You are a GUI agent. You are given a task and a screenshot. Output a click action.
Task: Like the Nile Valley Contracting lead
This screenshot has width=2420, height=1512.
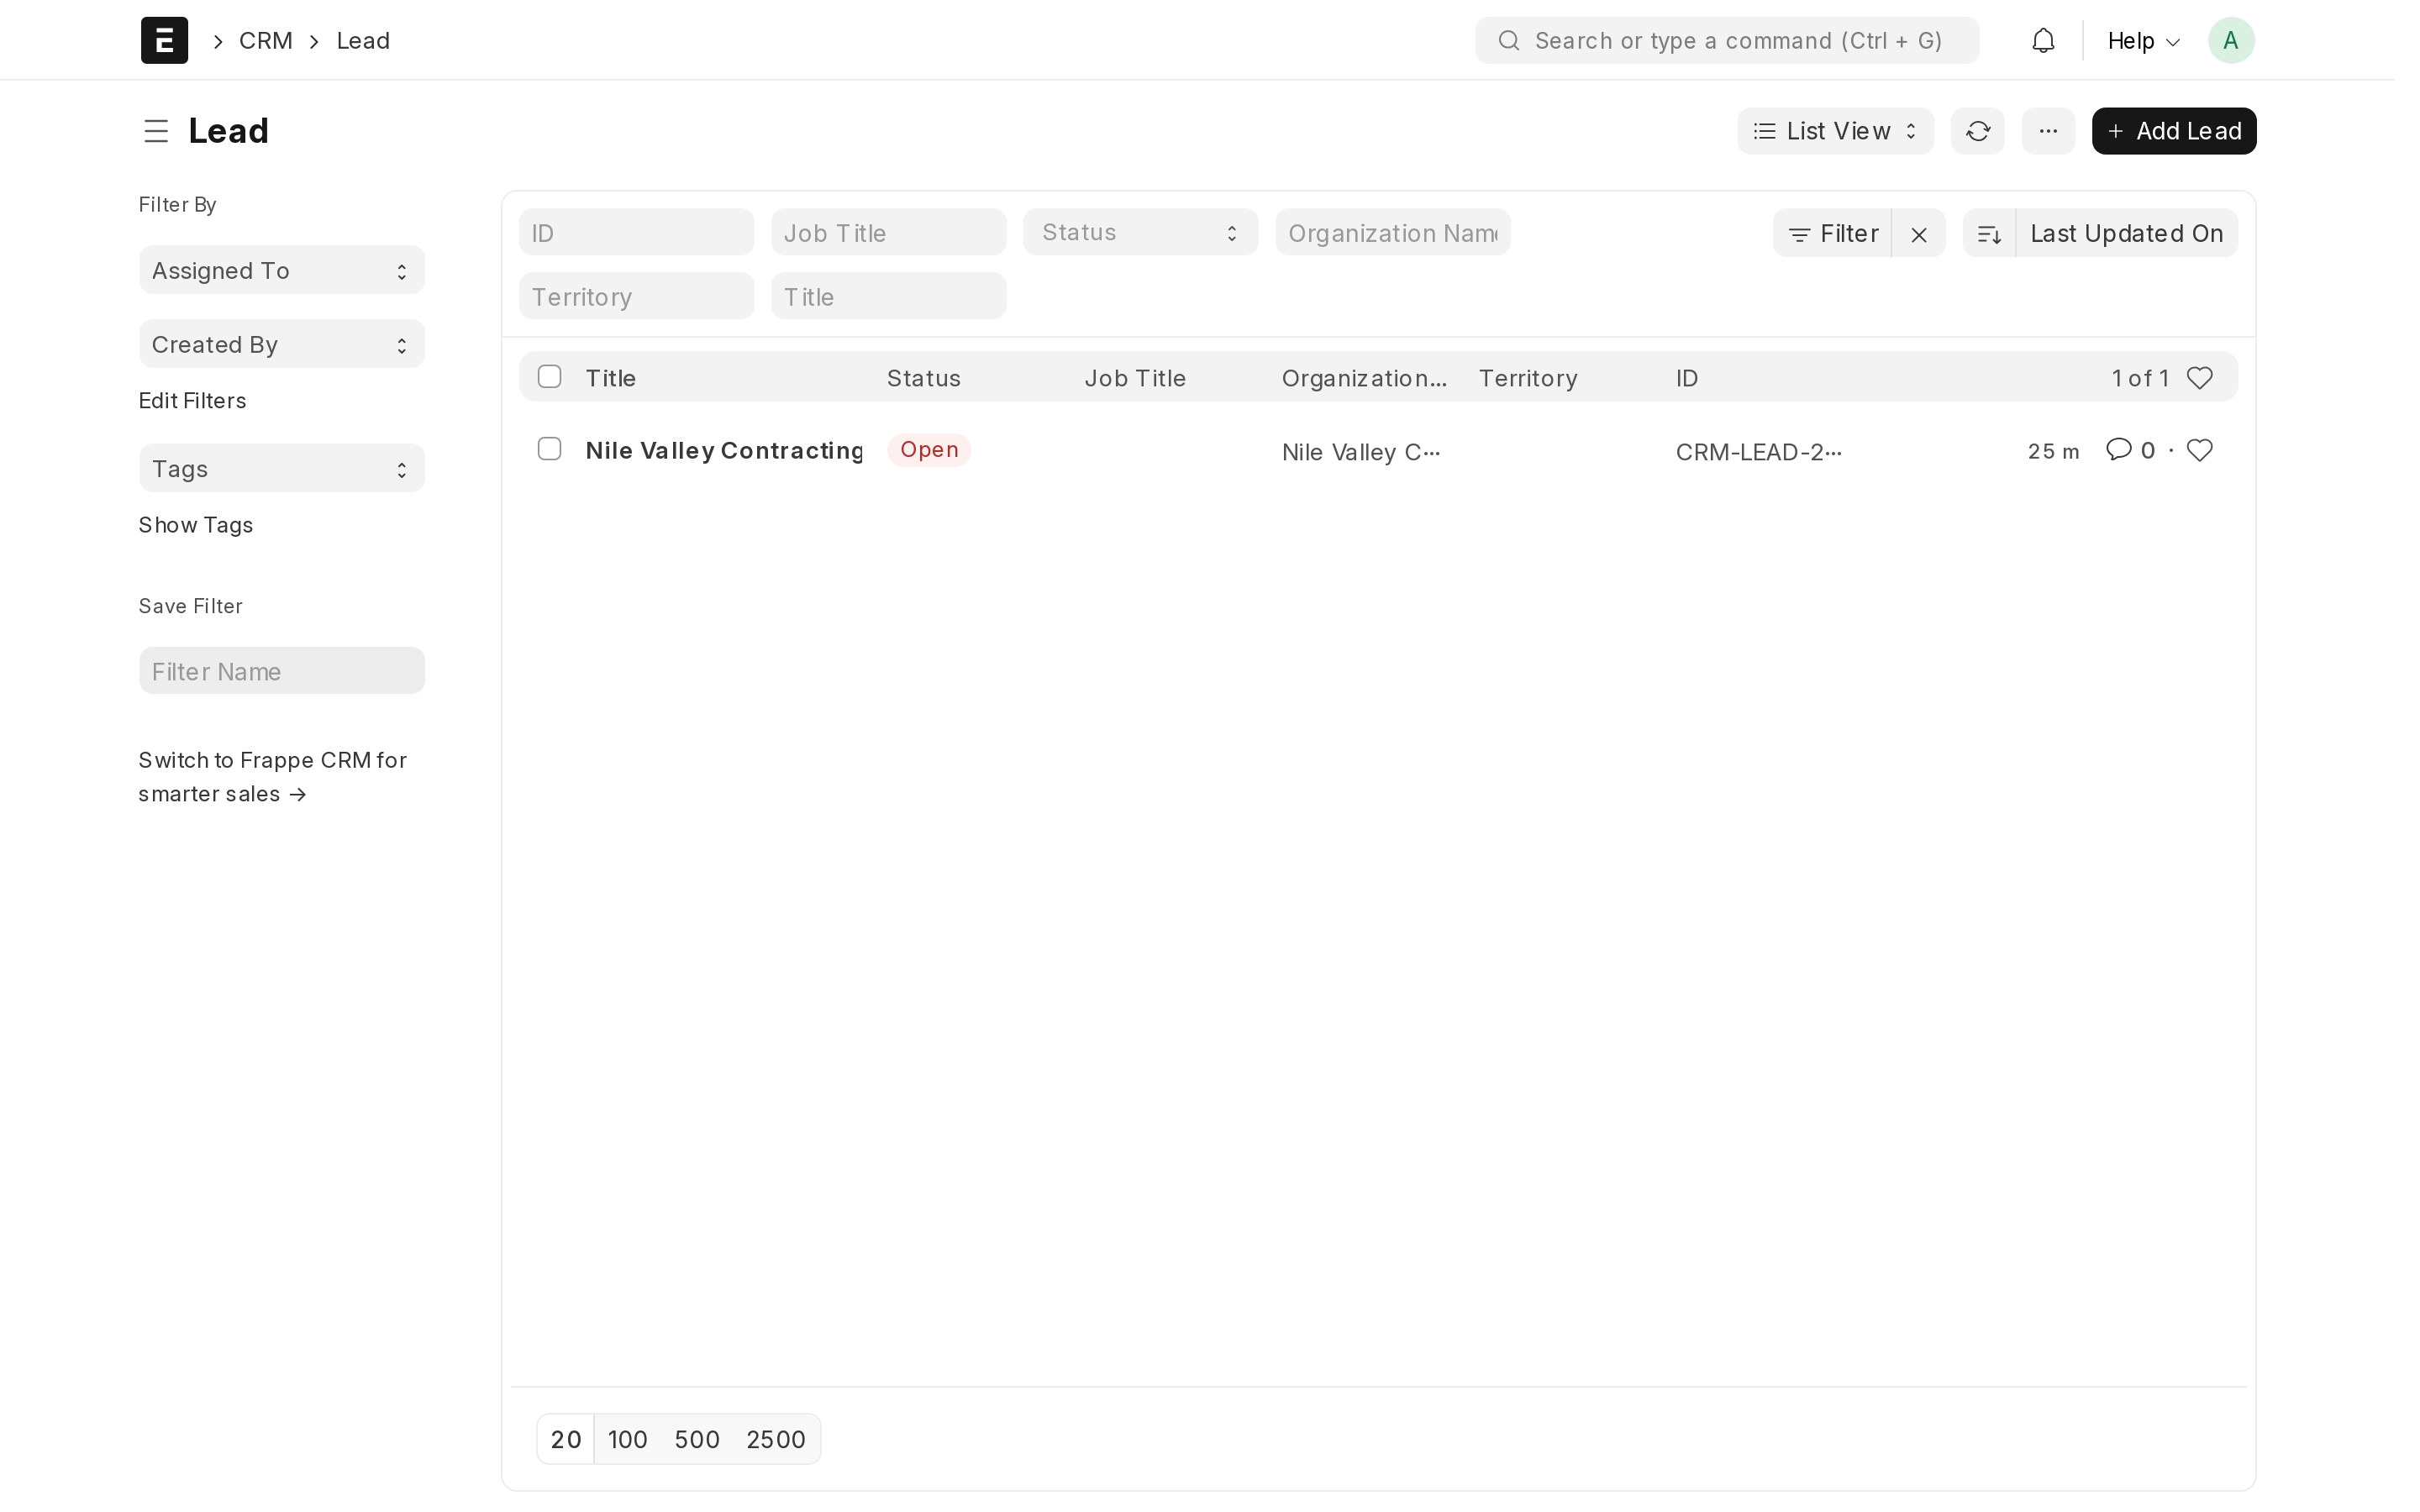[x=2199, y=450]
